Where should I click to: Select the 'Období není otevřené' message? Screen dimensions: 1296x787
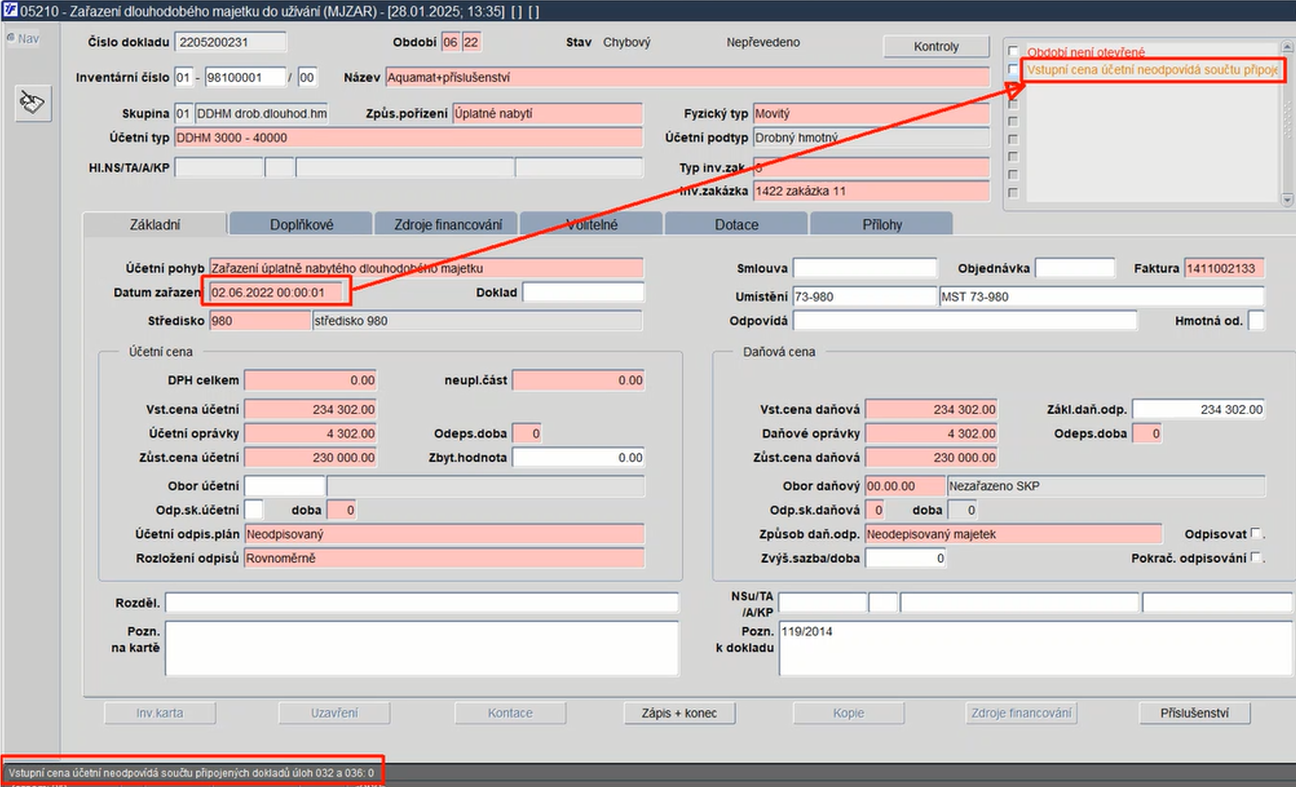tap(1086, 51)
